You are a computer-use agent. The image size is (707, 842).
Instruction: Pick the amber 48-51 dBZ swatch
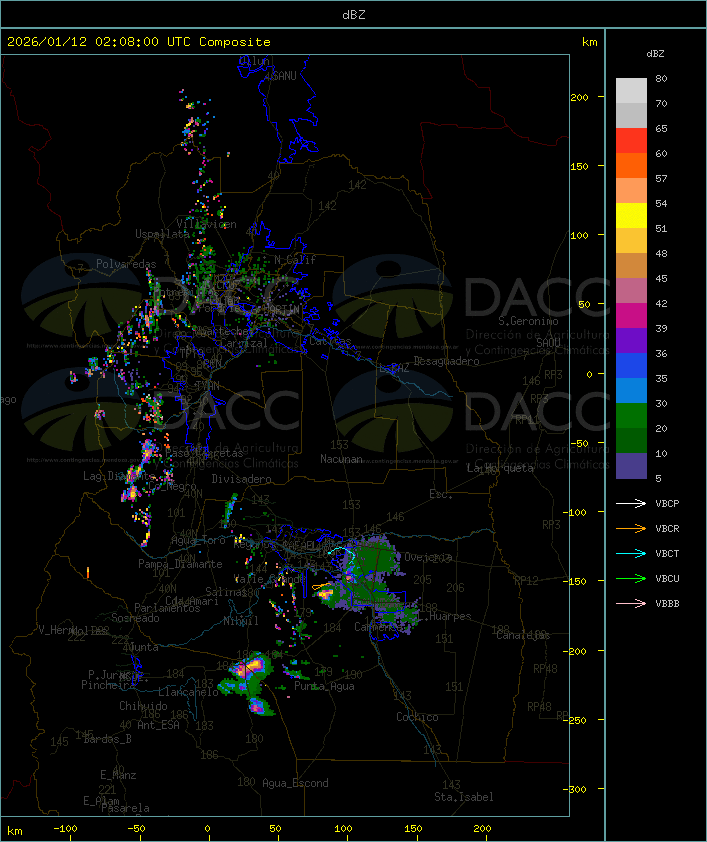(x=631, y=241)
